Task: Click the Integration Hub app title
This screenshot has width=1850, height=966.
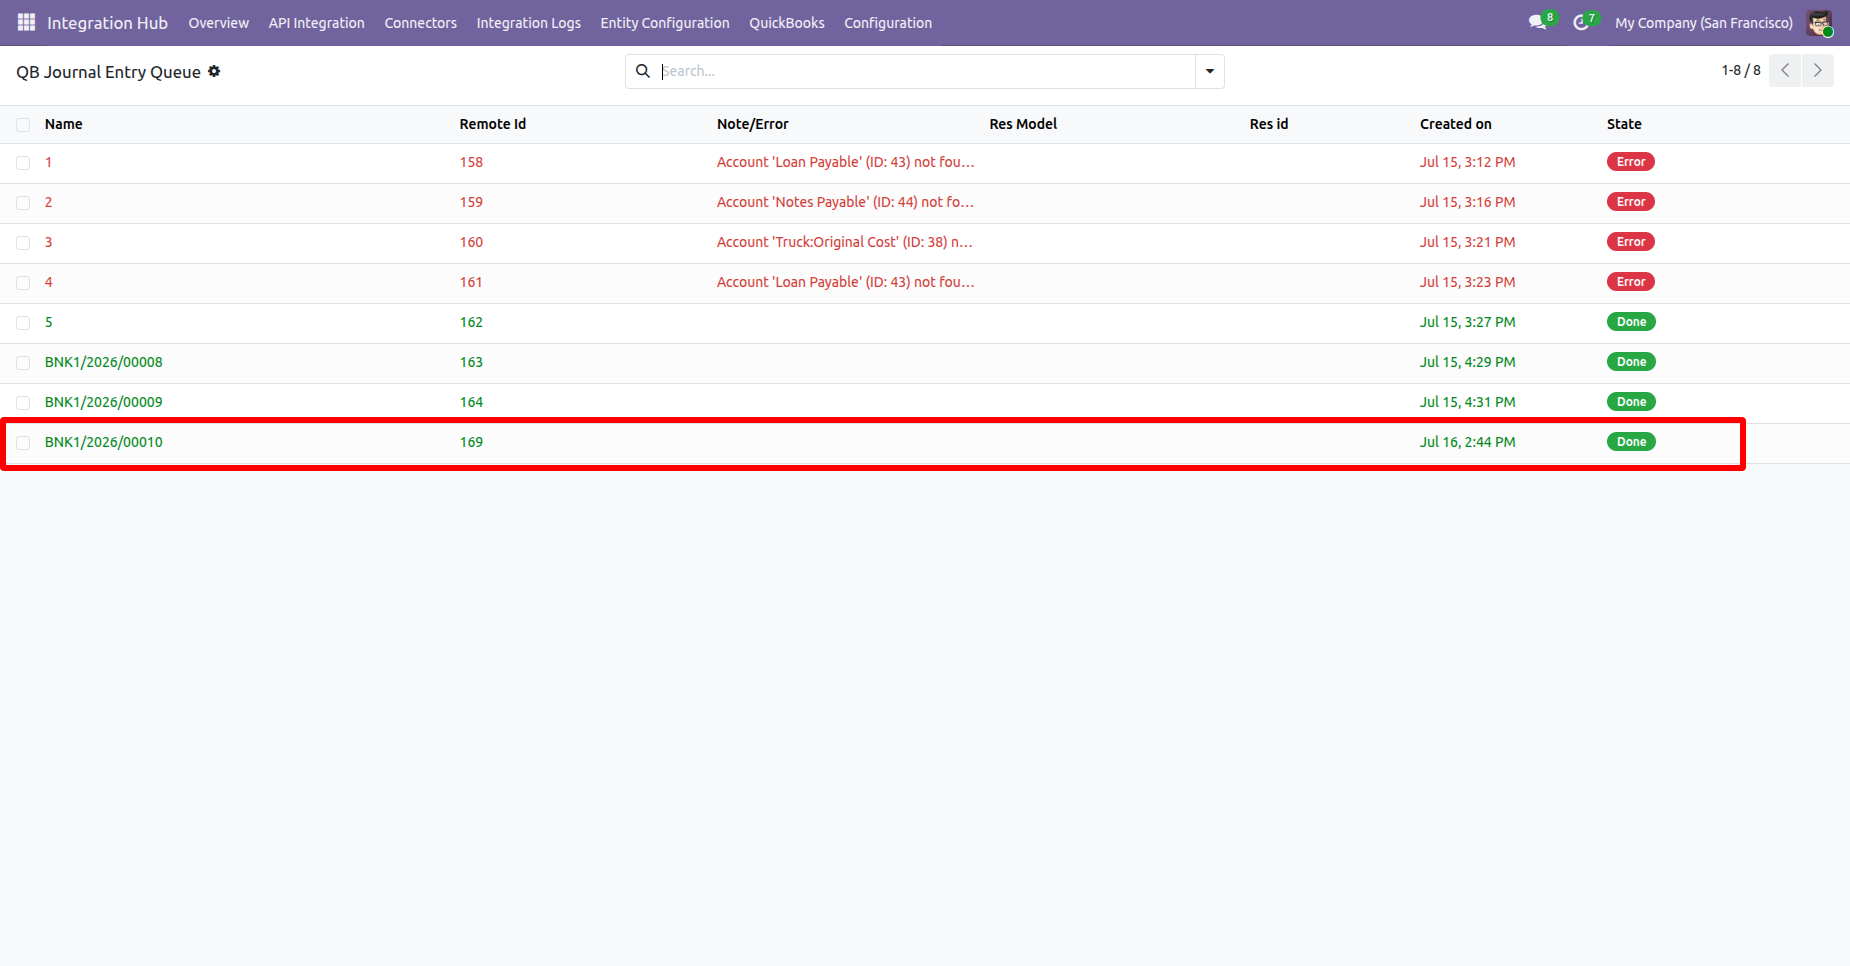Action: coord(107,23)
